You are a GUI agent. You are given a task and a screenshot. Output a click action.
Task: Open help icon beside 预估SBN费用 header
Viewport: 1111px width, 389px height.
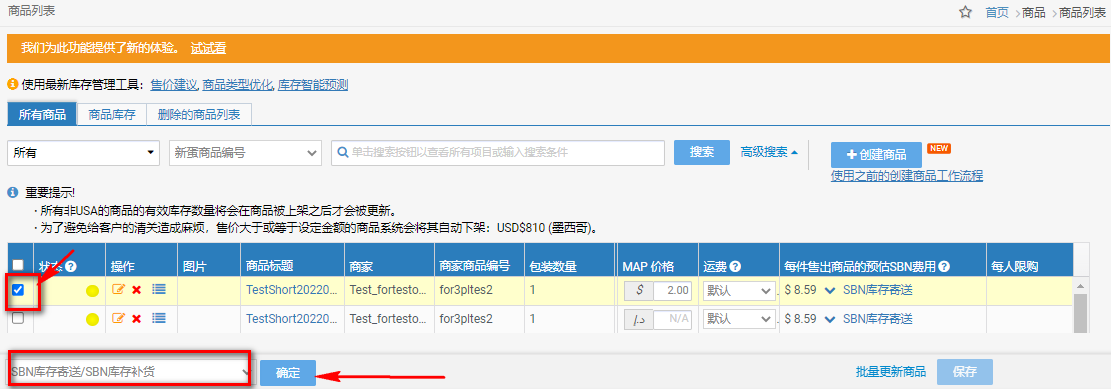click(944, 266)
